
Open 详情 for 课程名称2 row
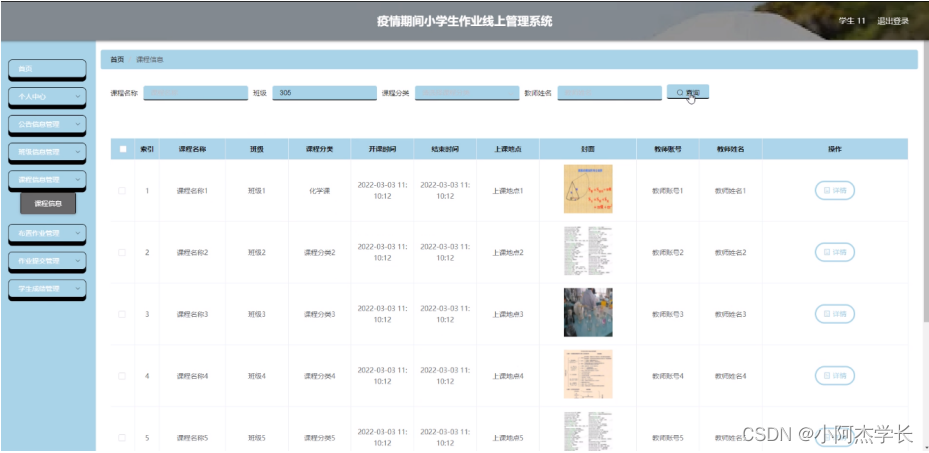[835, 252]
